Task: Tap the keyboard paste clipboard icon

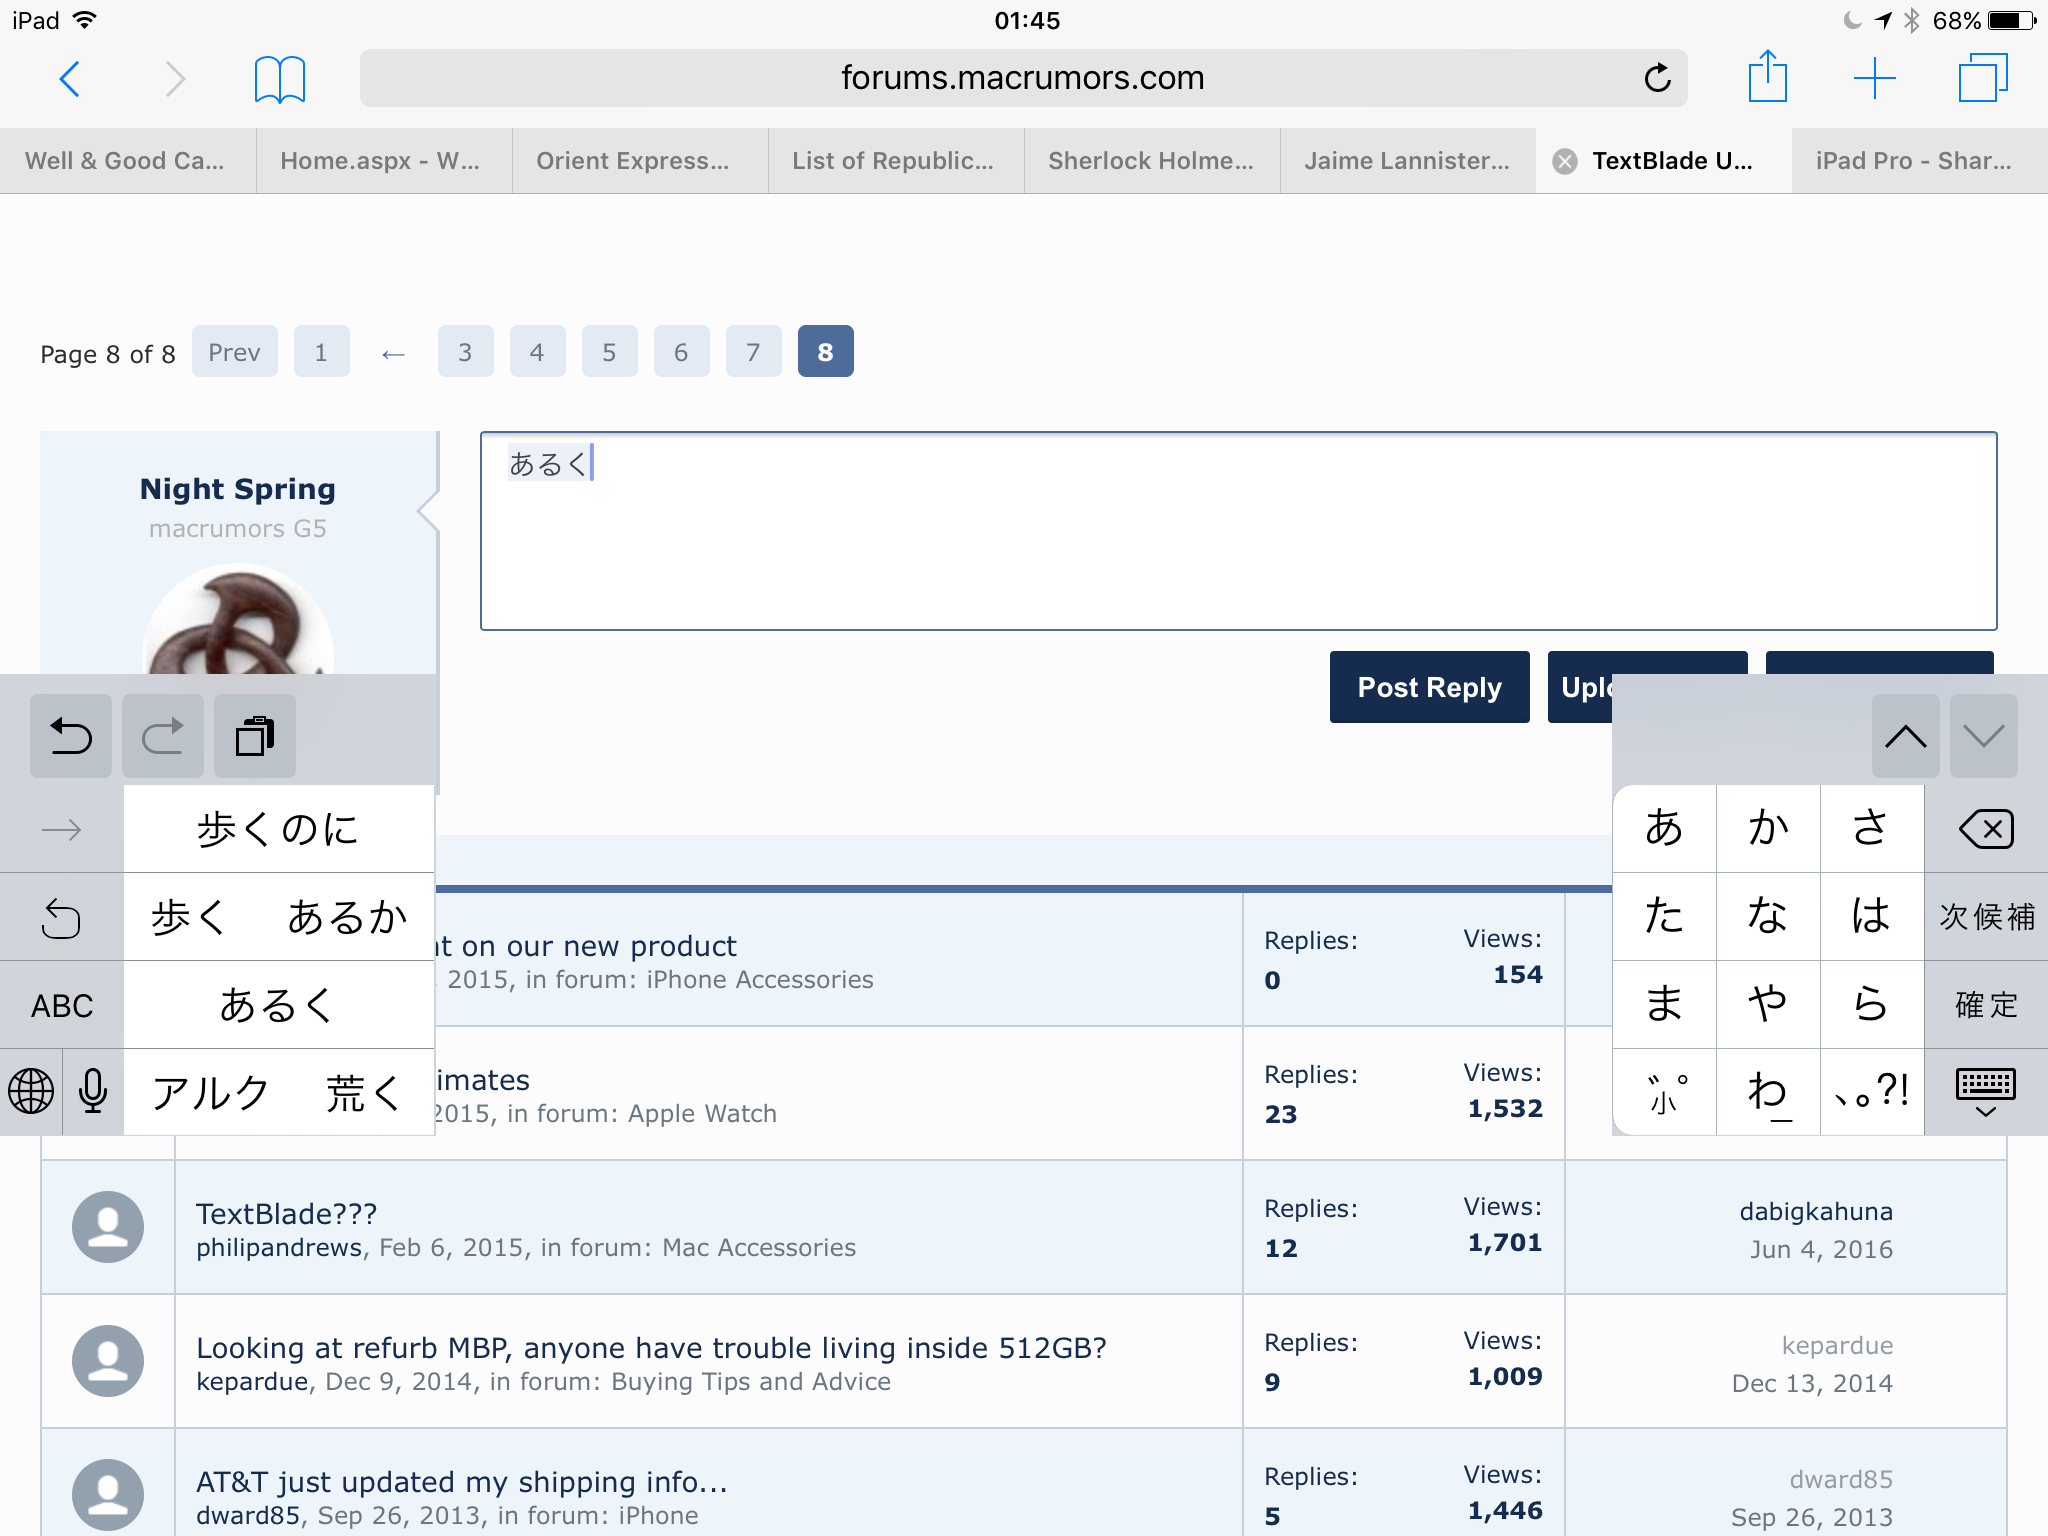Action: pos(254,737)
